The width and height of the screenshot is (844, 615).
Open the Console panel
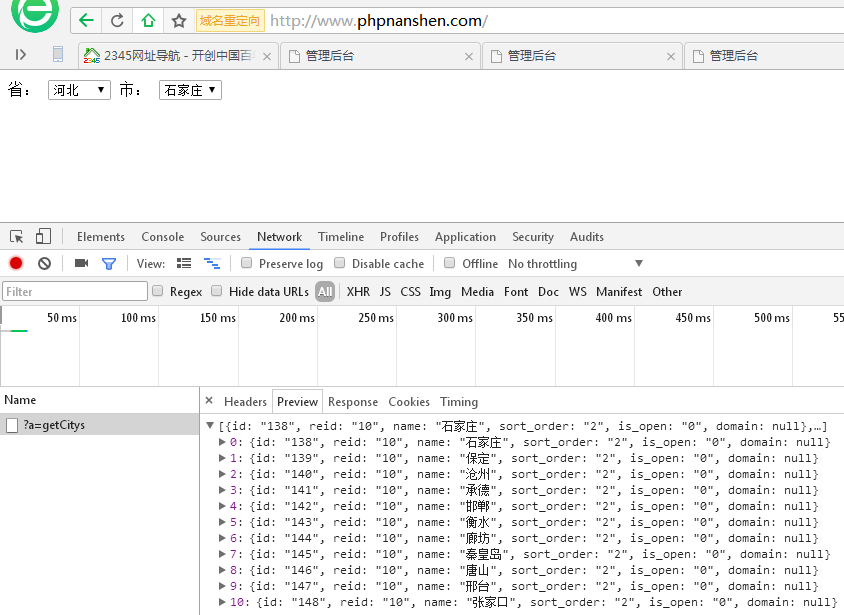[x=163, y=237]
